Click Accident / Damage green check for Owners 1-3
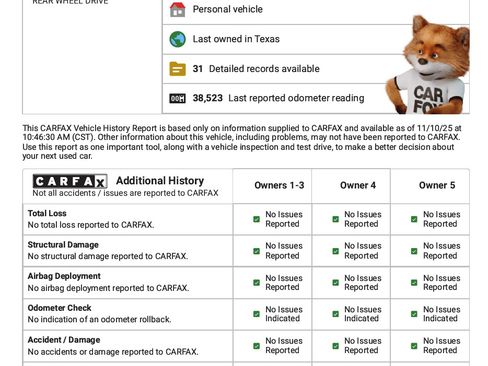 pos(256,346)
